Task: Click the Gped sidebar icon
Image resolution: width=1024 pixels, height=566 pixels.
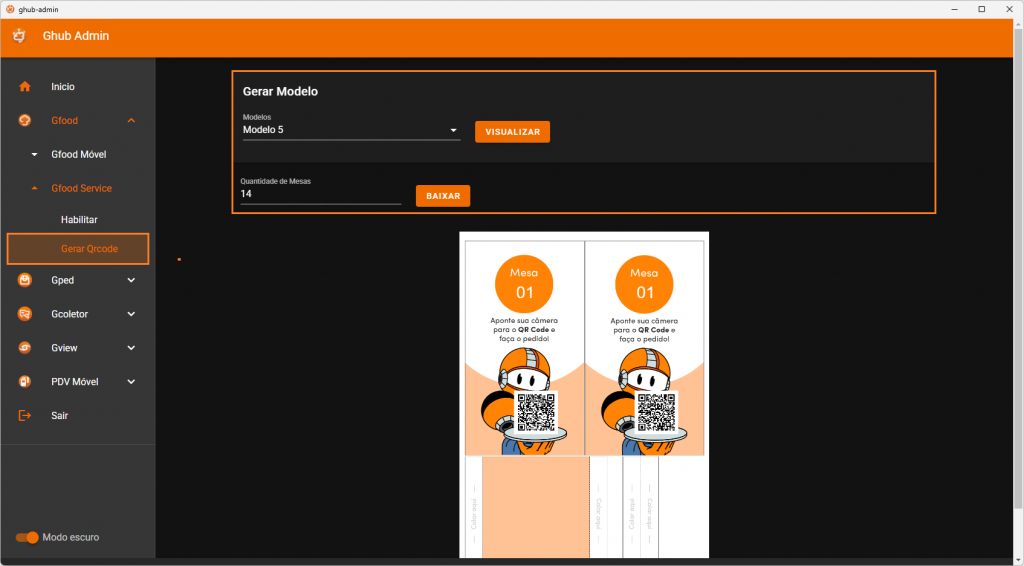Action: 25,280
